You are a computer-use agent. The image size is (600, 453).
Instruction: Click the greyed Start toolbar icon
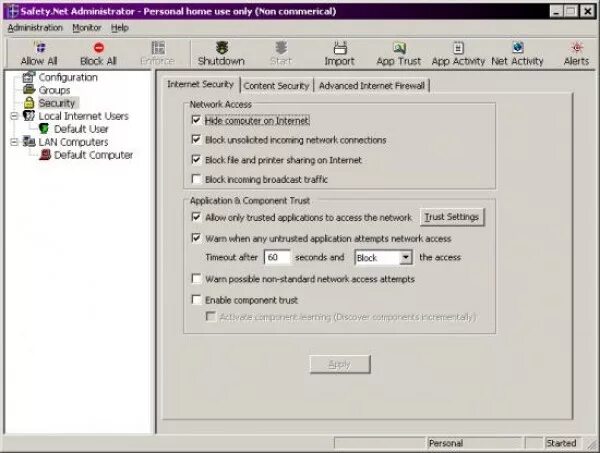tap(281, 48)
